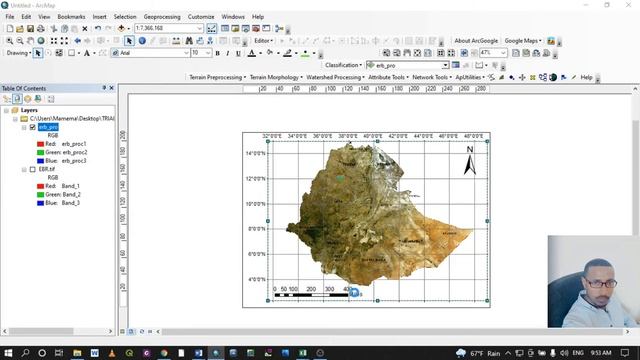Apply italic text formatting
The image size is (640, 360).
[x=228, y=53]
